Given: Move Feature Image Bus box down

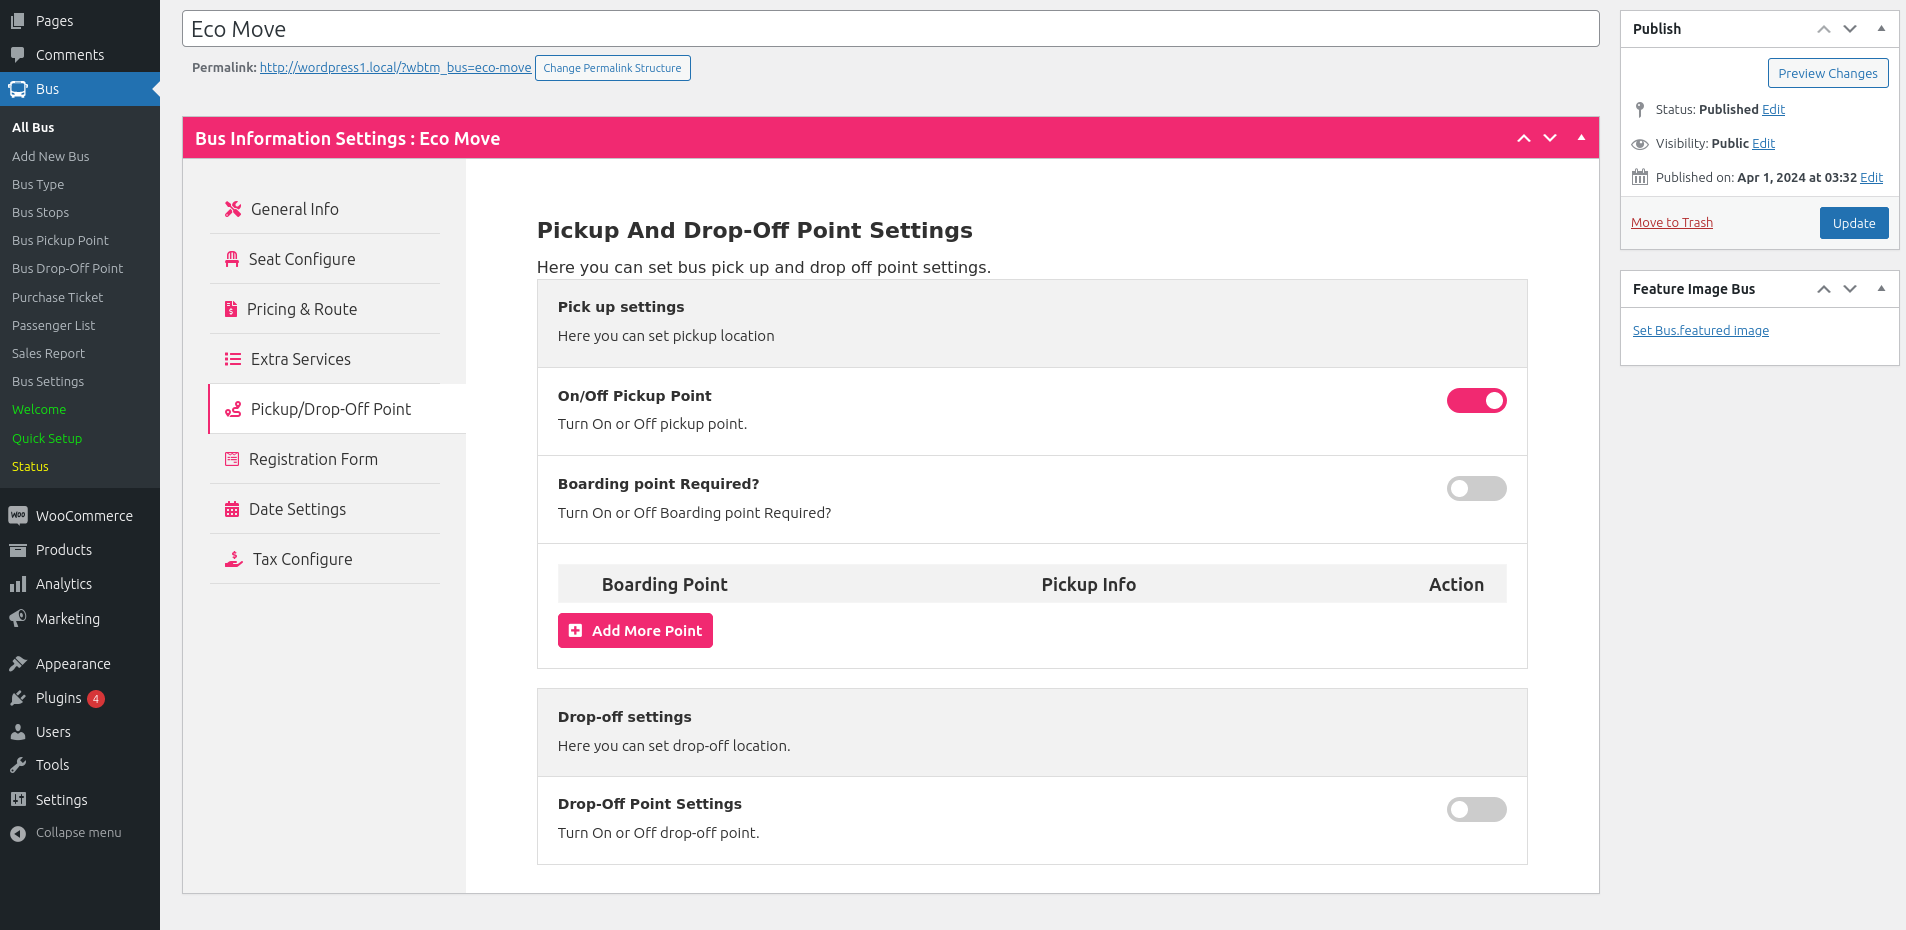Looking at the screenshot, I should pos(1850,289).
